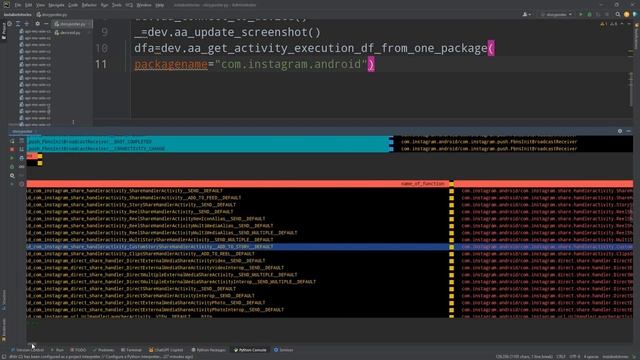Click the teal icon at toolbar's right end

coord(635,14)
